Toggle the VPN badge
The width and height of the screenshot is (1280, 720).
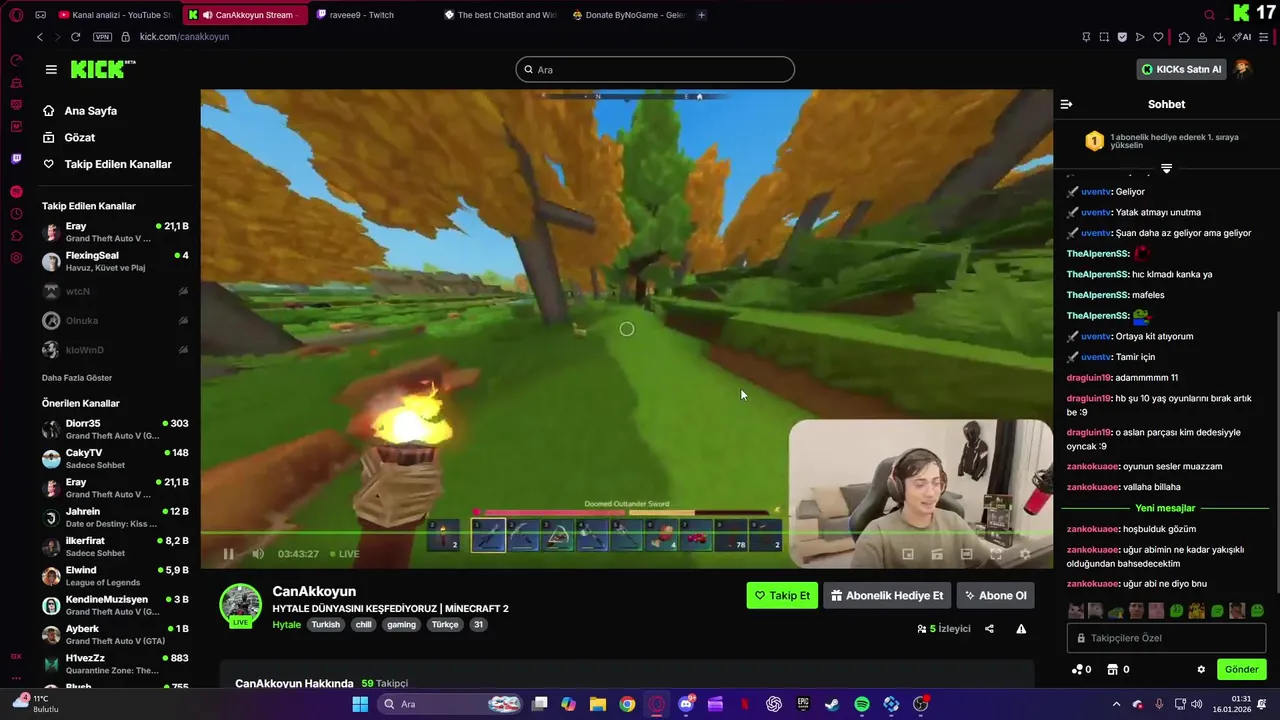pos(102,37)
